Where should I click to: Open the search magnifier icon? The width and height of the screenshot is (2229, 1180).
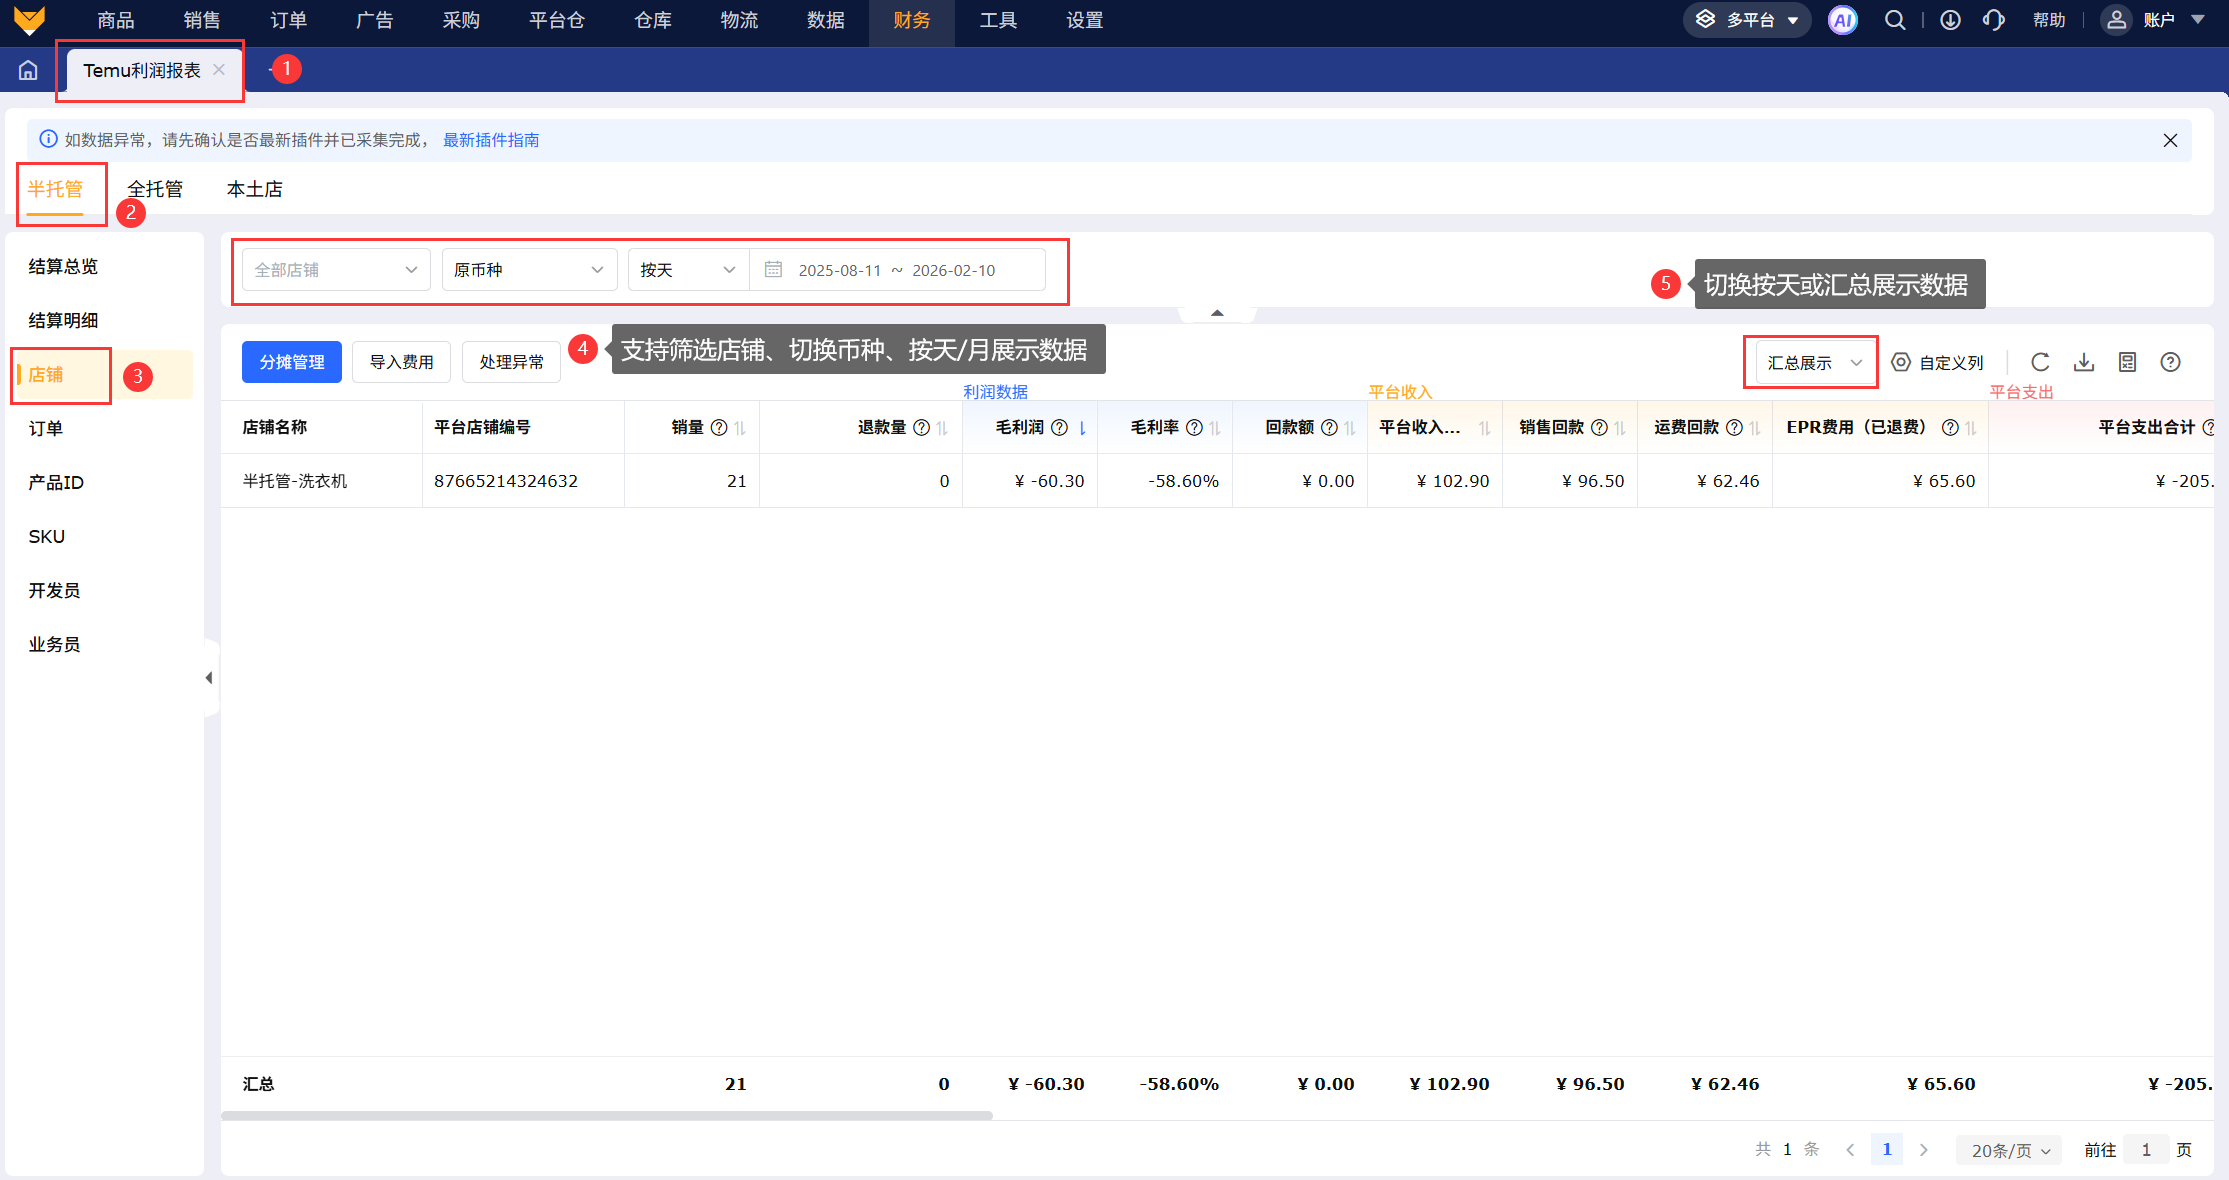pos(1894,20)
